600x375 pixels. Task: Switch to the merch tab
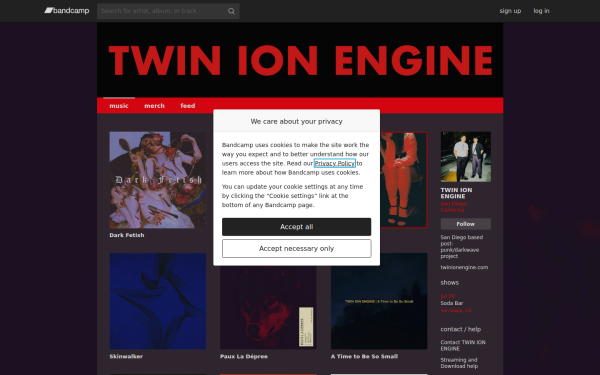[154, 106]
